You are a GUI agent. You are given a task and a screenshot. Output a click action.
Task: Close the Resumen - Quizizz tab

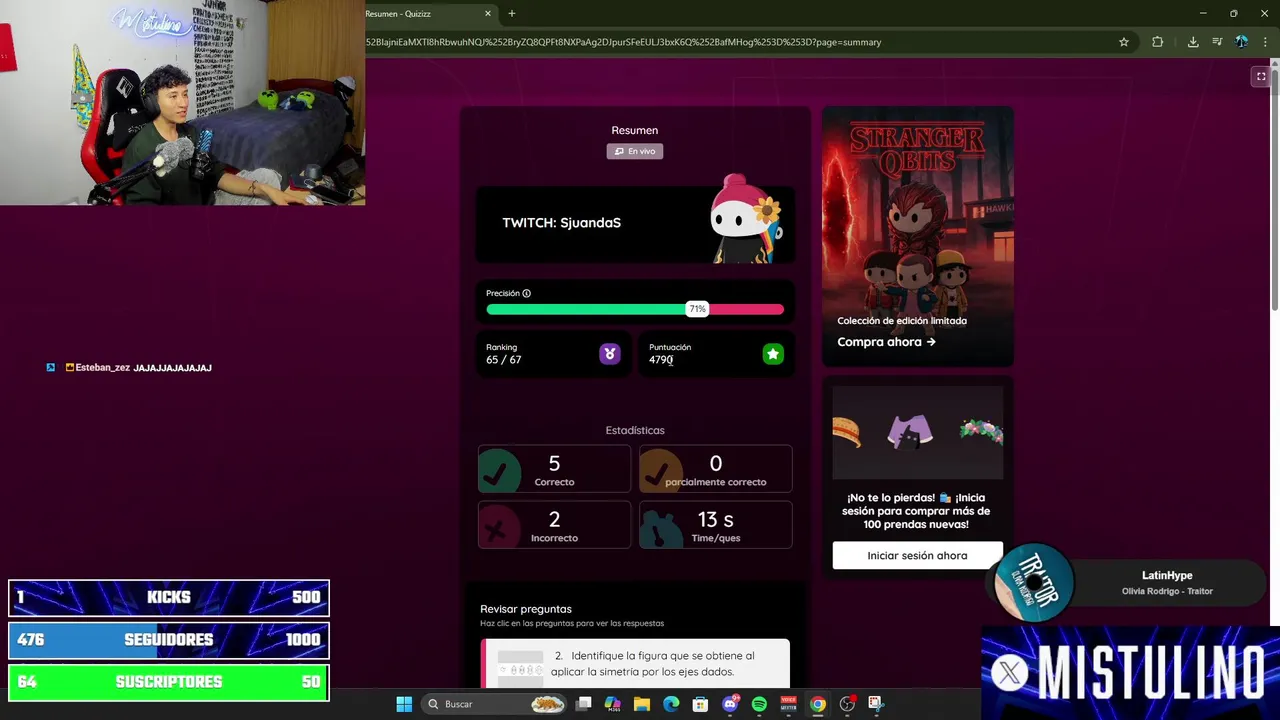pos(488,13)
